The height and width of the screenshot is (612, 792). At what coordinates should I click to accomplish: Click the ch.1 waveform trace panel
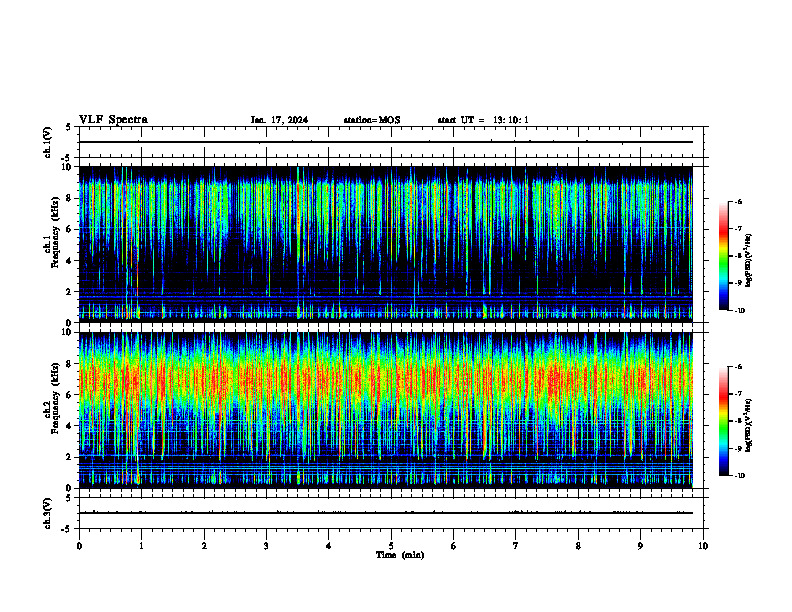click(x=391, y=142)
